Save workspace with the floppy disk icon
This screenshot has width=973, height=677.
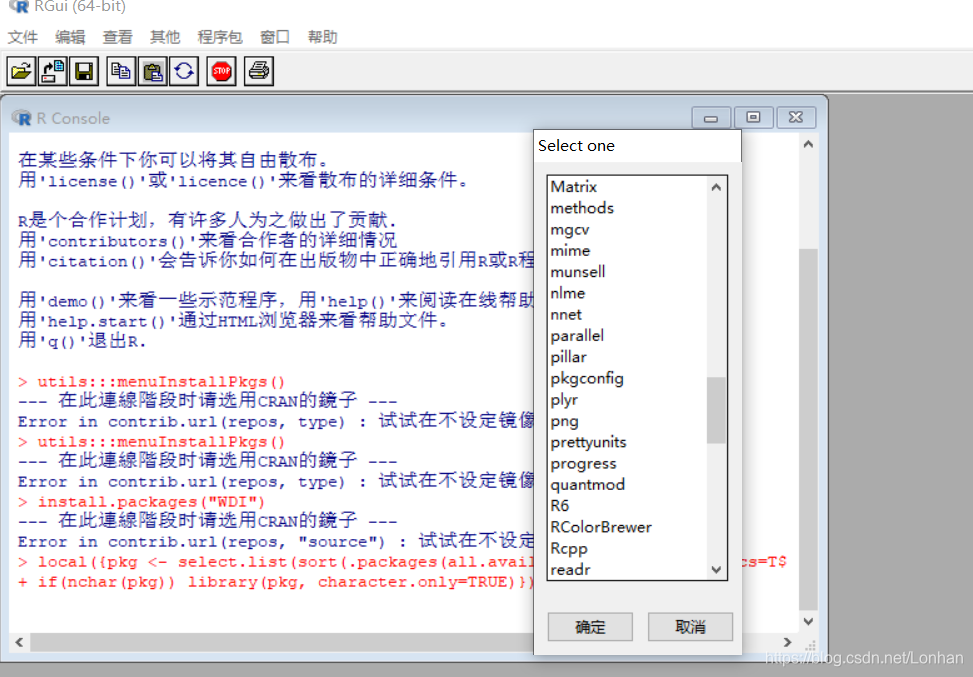84,71
